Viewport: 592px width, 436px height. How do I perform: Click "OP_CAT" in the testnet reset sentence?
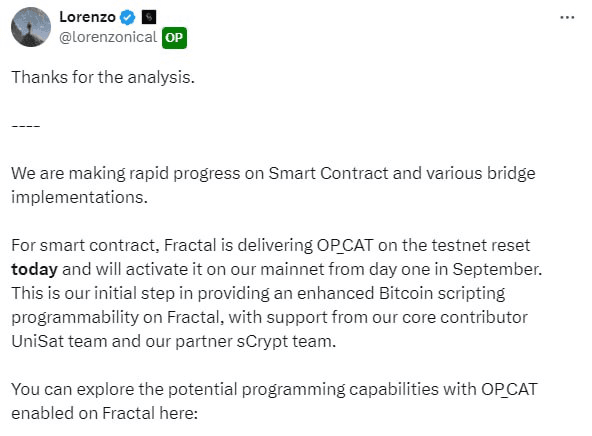(345, 245)
